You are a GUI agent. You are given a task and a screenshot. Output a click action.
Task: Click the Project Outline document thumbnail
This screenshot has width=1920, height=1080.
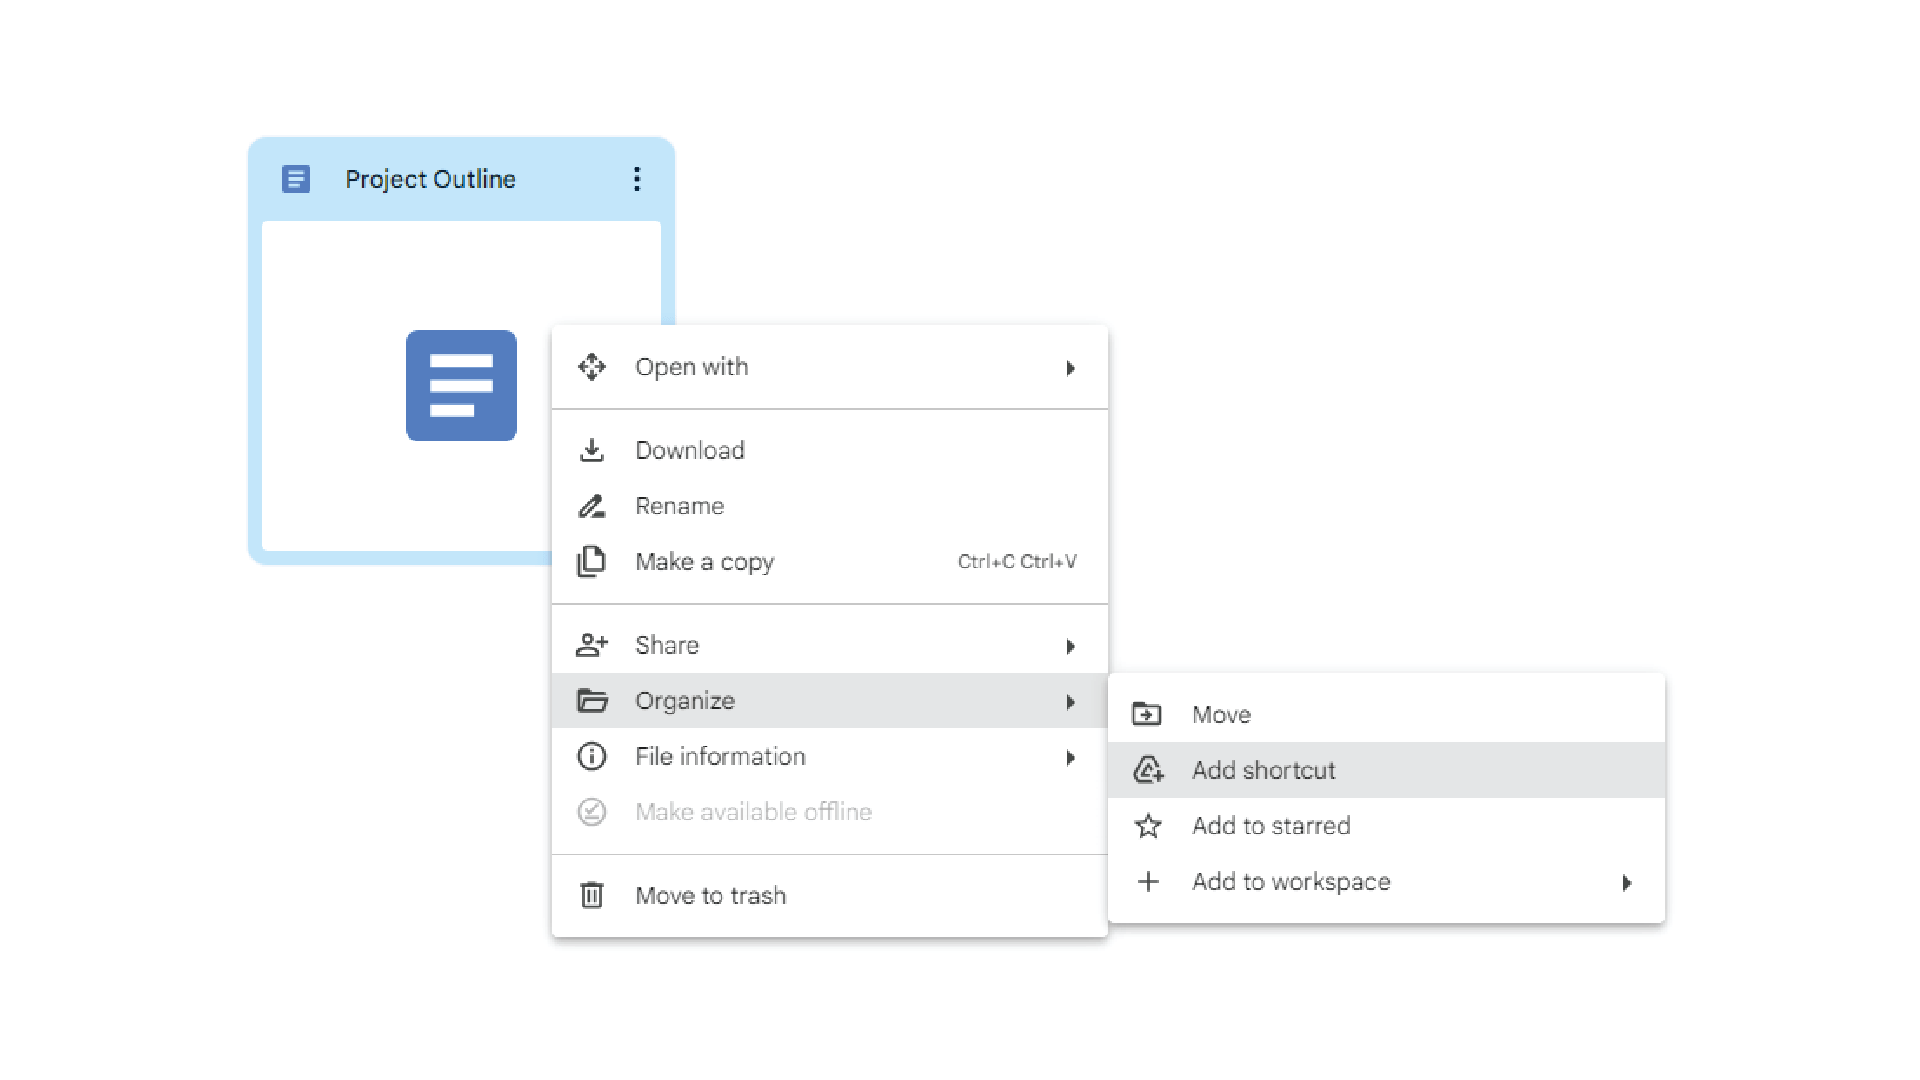460,384
